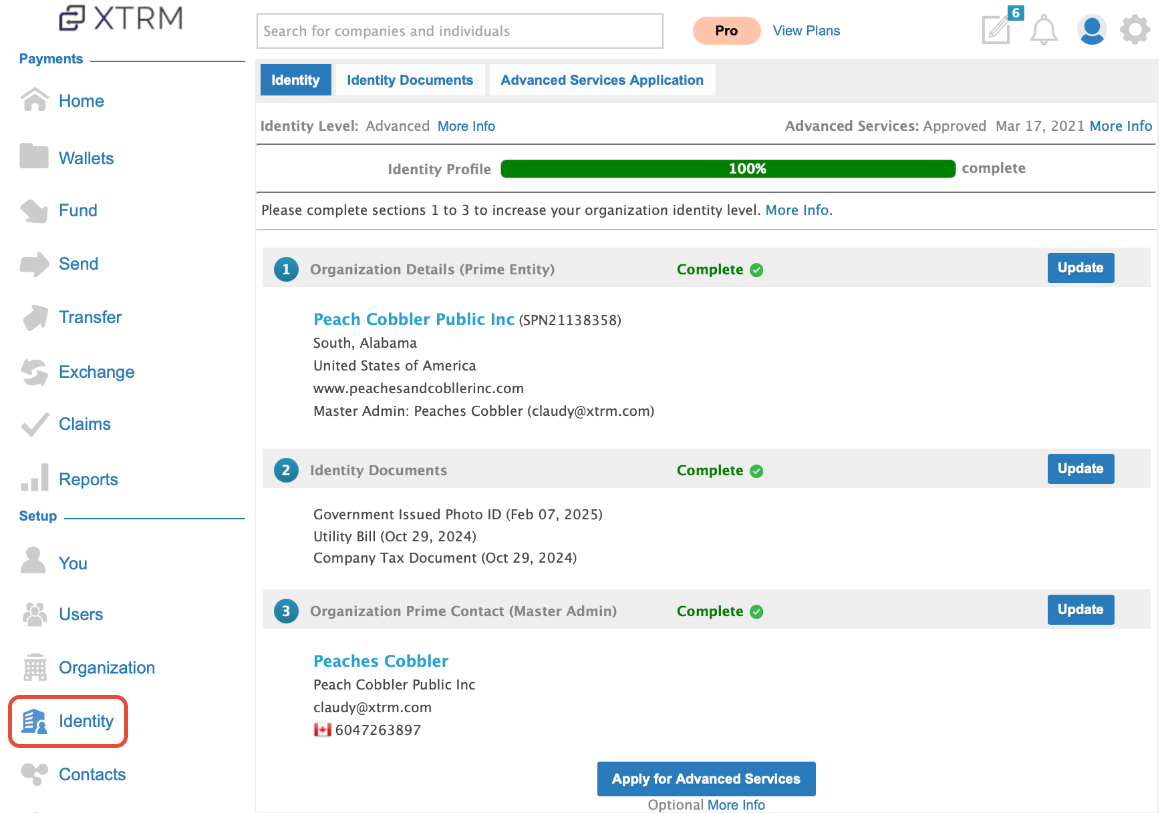Open Wallets in sidebar
Screen dimensions: 1168x813
tap(86, 158)
